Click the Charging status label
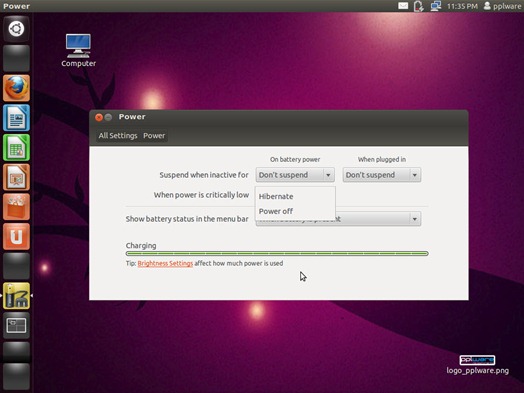Screen dimensions: 524x393 141,246
